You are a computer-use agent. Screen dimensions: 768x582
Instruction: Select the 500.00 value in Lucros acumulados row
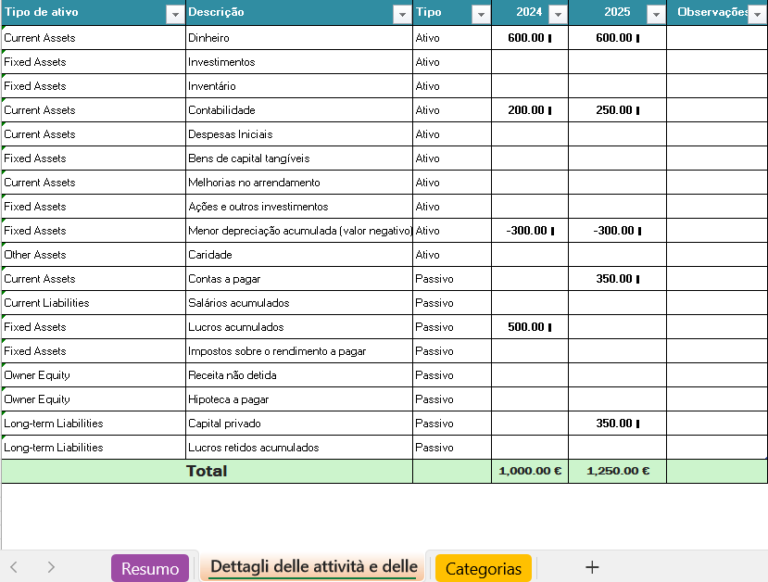(x=530, y=327)
